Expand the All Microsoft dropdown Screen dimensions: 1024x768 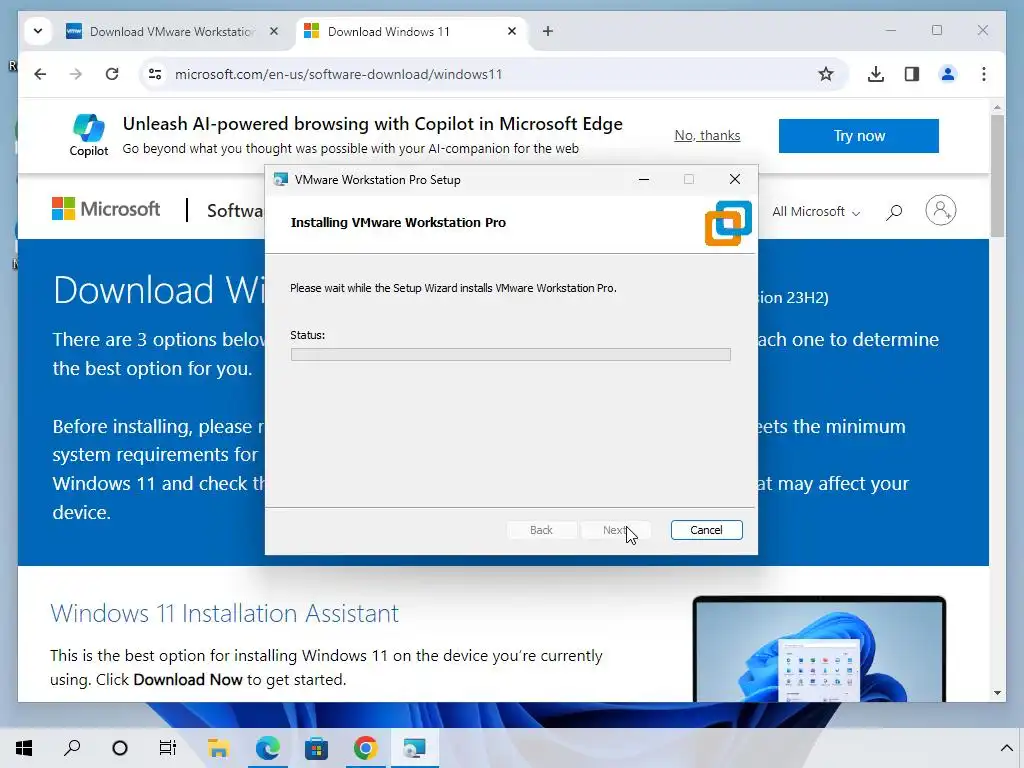[x=816, y=212]
